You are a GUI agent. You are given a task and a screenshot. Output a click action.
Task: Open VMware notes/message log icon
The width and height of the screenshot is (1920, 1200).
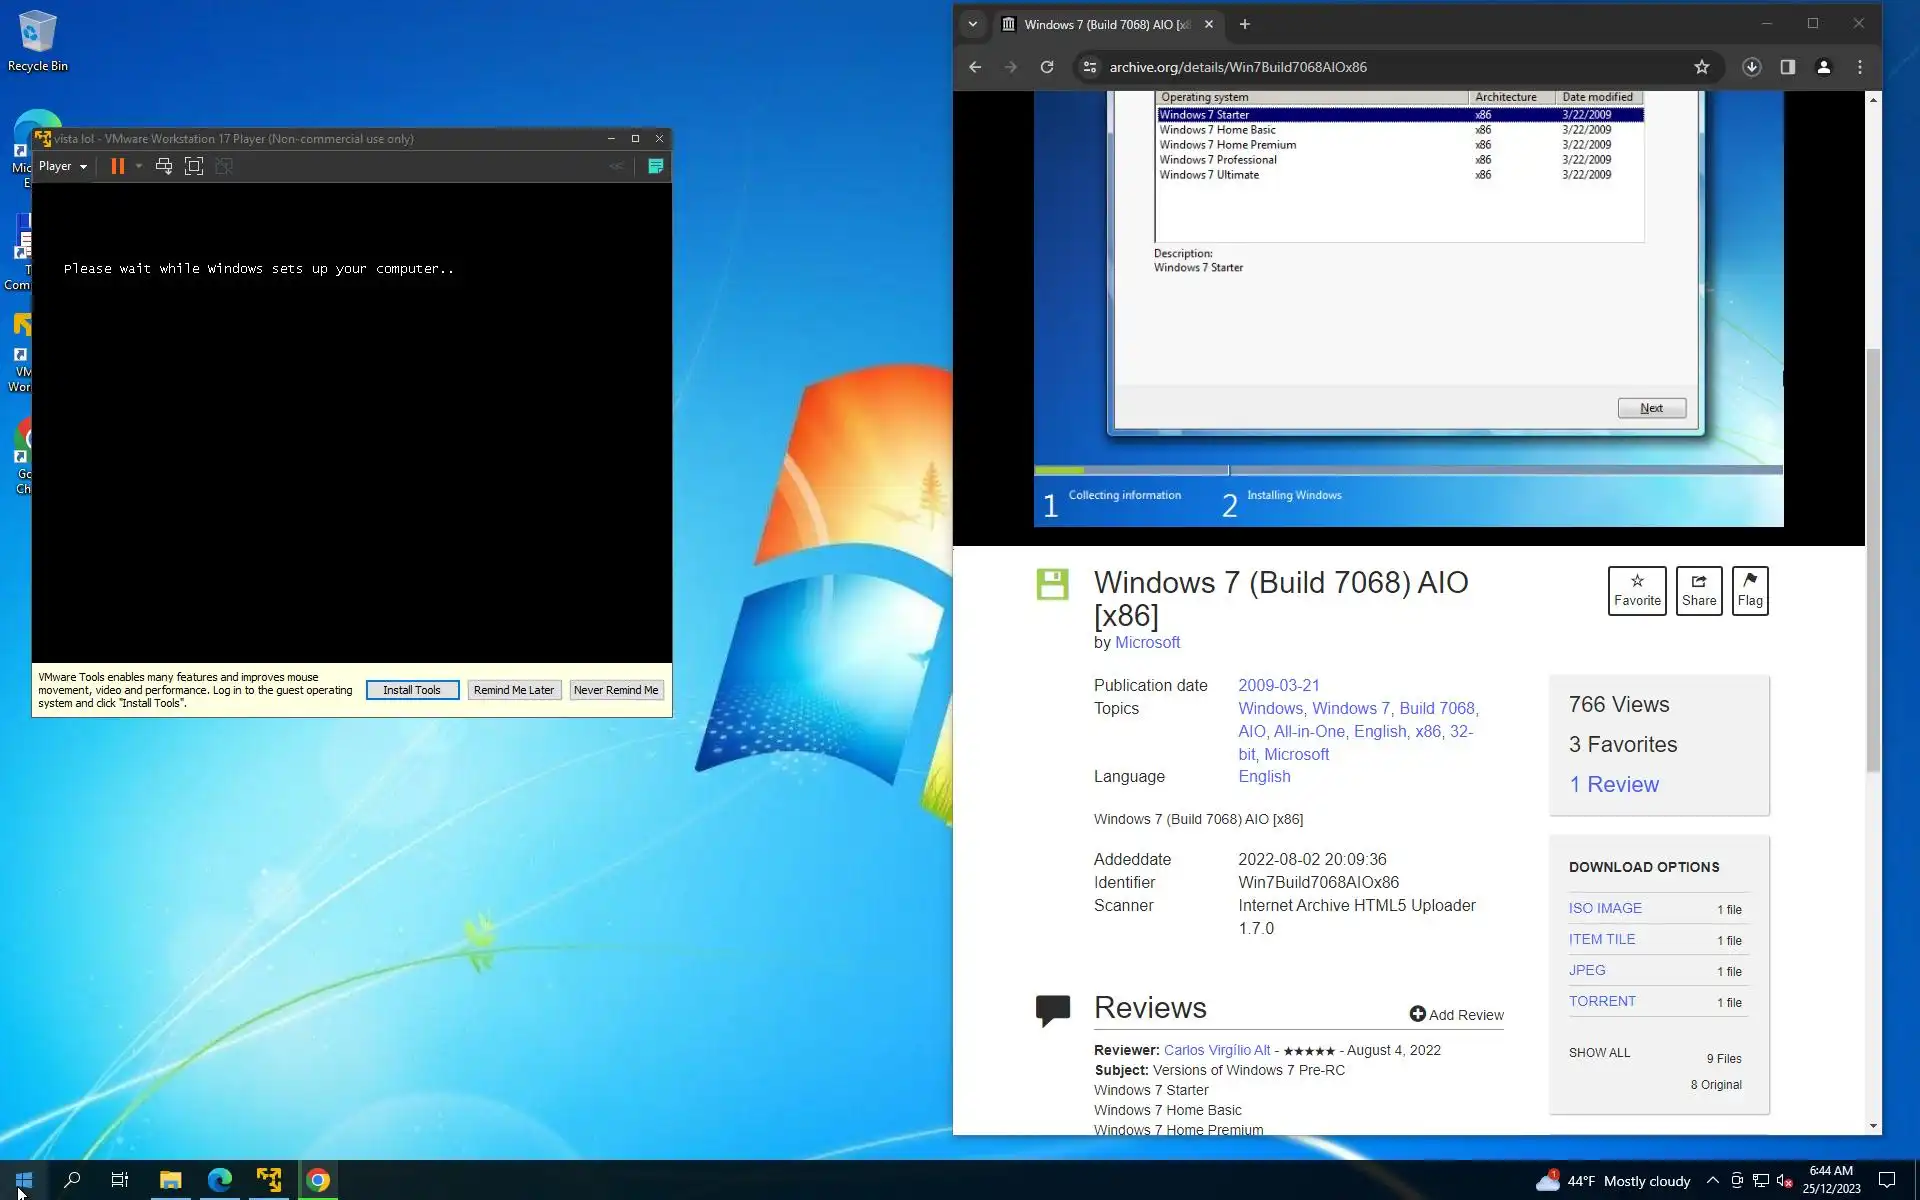click(655, 166)
